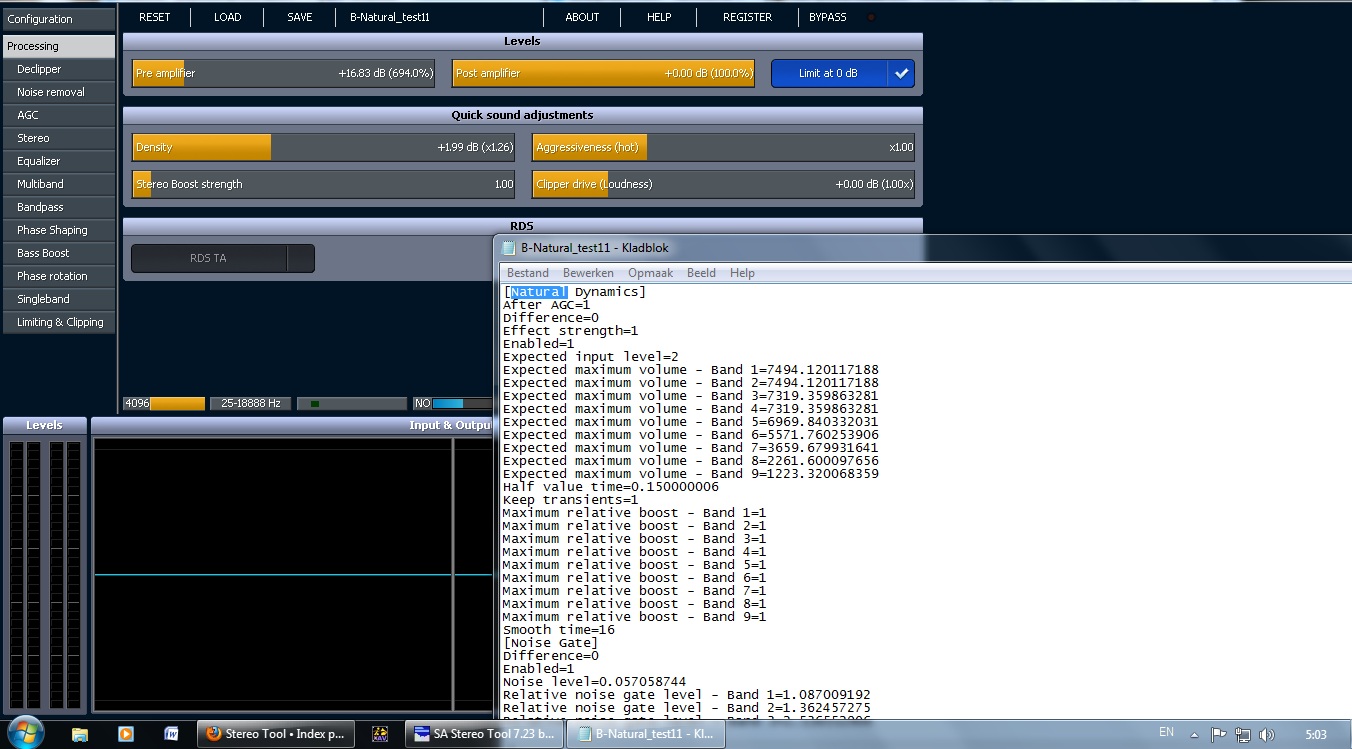Click the NO blue status indicator

pyautogui.click(x=454, y=404)
